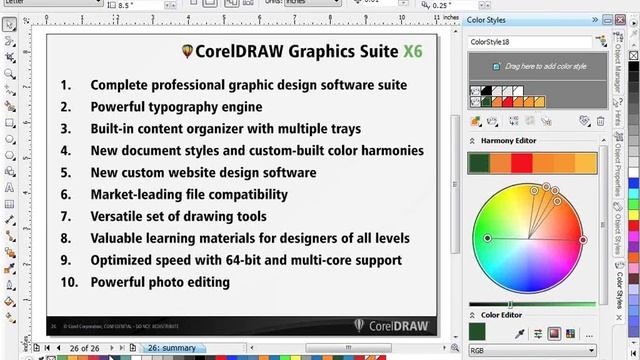Select the Color Eyedropper tool in toolbox

click(9, 269)
